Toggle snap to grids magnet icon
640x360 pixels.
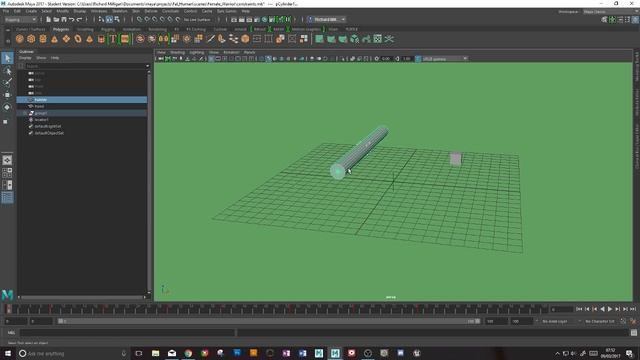(x=140, y=19)
